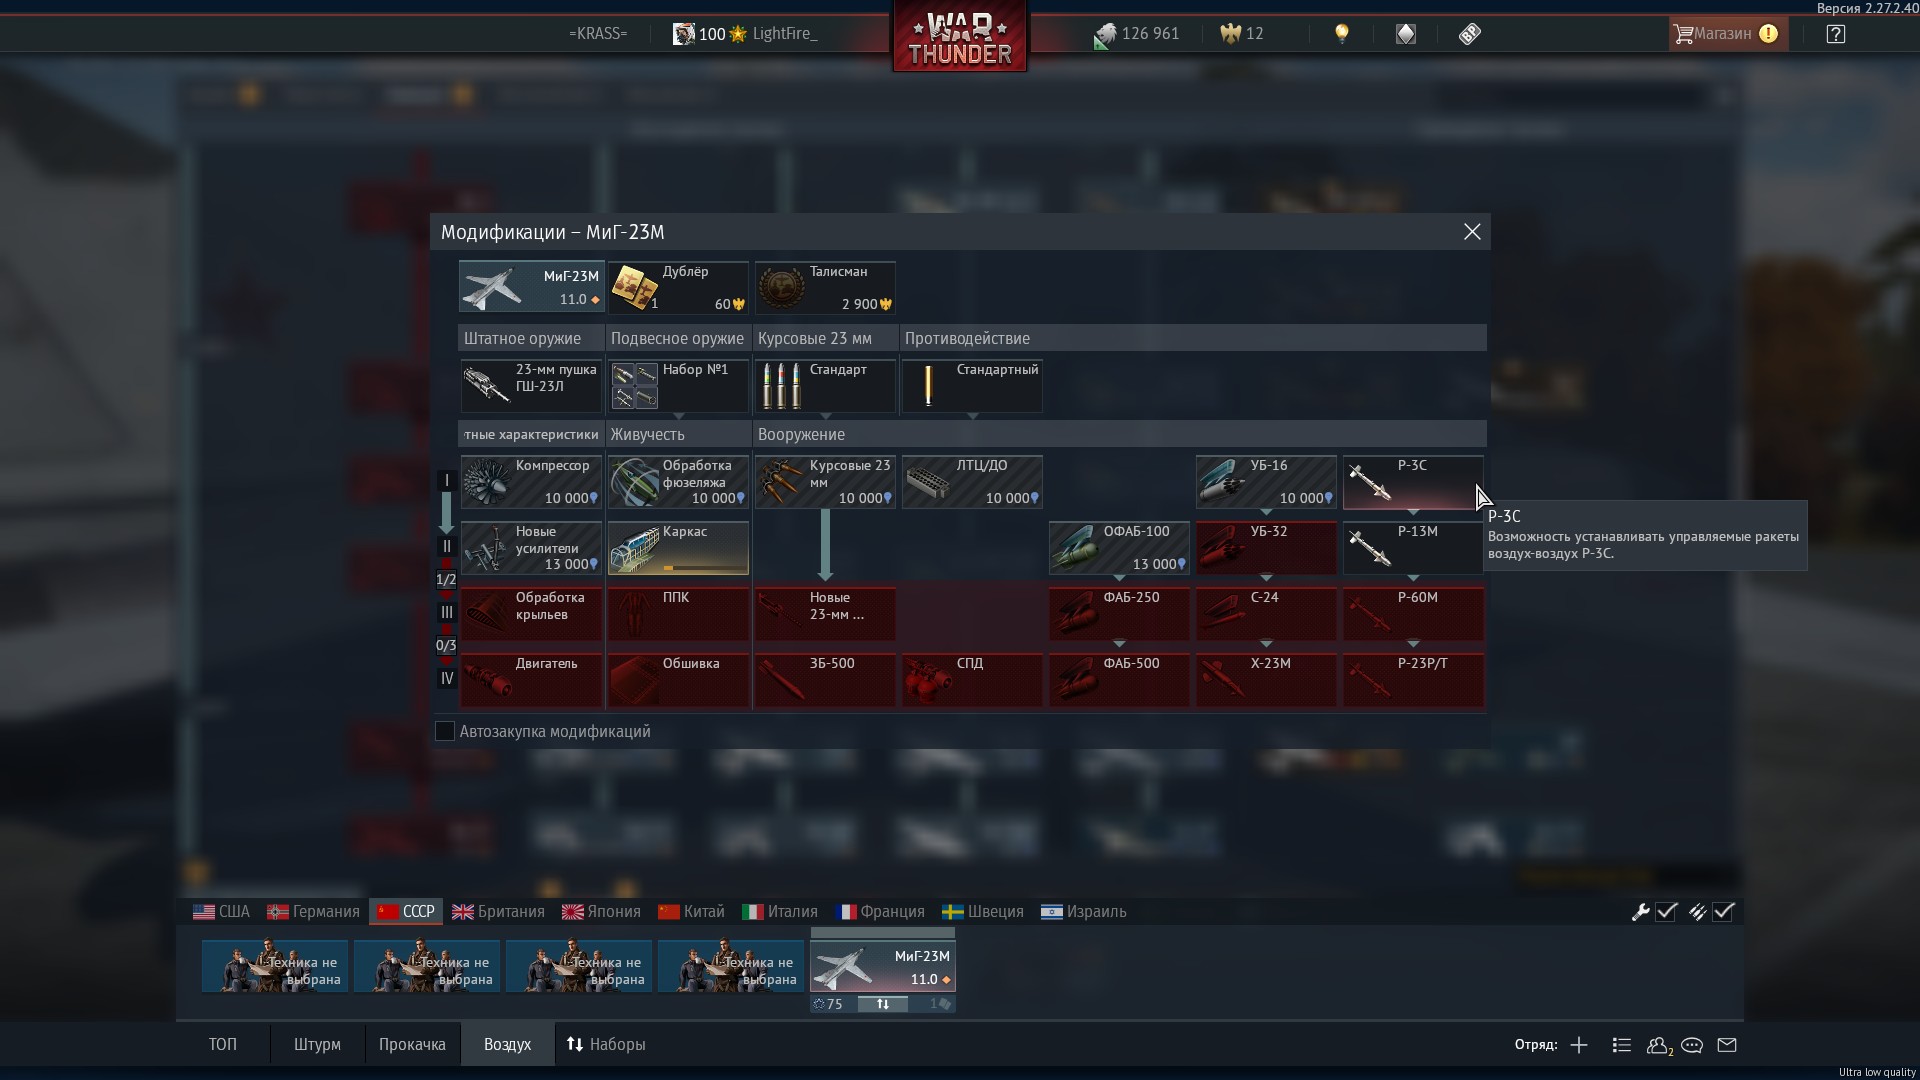Screen dimensions: 1920x1080
Task: Open the friends contacts icon
Action: click(1658, 1045)
